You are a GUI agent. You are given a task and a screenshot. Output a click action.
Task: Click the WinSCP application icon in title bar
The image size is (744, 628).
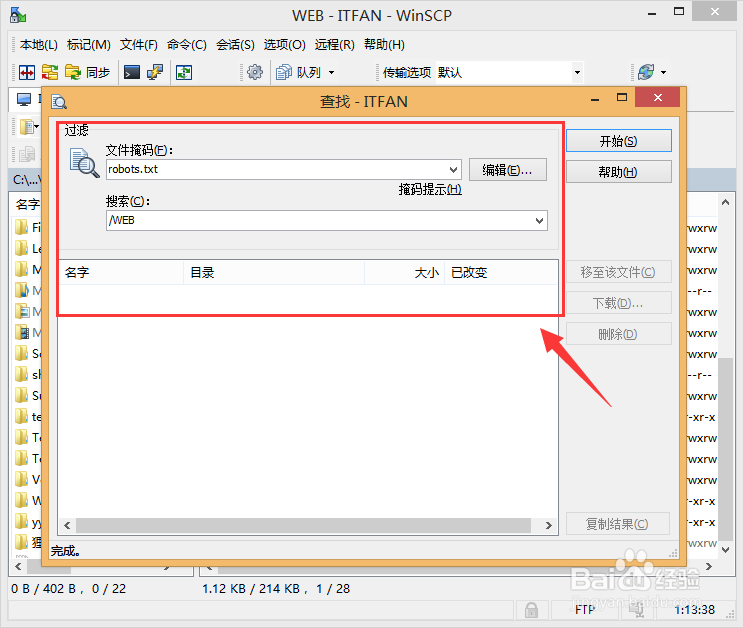18,15
